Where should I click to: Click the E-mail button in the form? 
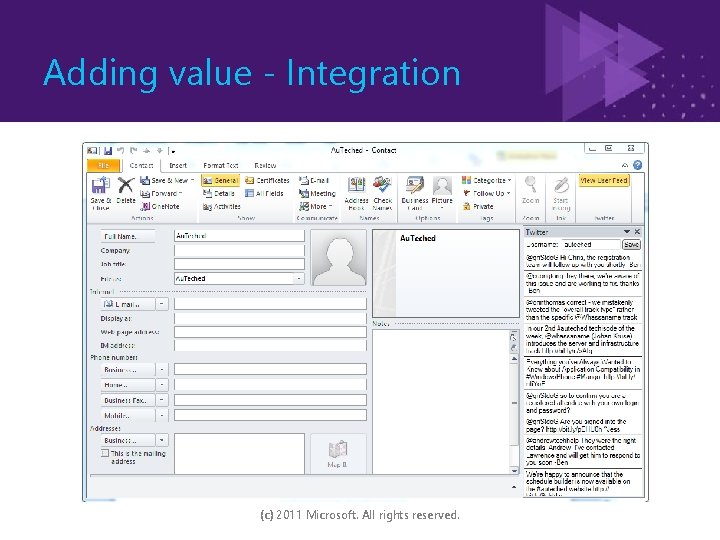pyautogui.click(x=128, y=304)
